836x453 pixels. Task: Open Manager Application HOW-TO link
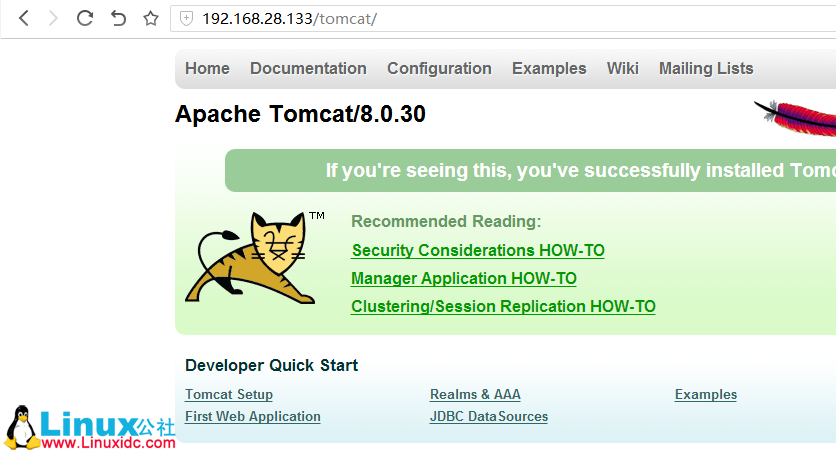tap(463, 278)
